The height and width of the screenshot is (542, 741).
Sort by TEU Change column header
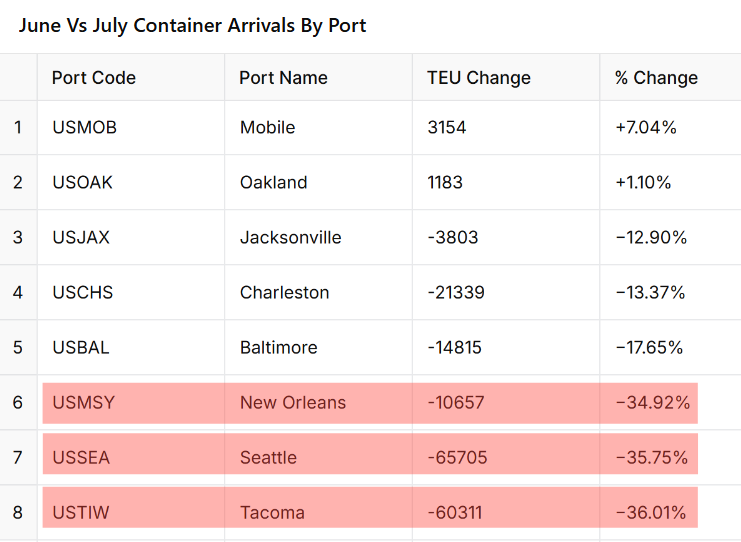coord(479,78)
